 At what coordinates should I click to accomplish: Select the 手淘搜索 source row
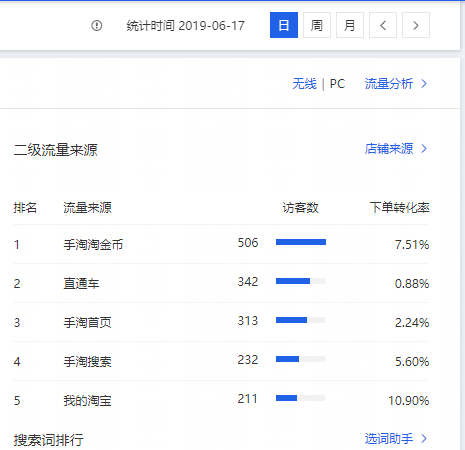(221, 361)
